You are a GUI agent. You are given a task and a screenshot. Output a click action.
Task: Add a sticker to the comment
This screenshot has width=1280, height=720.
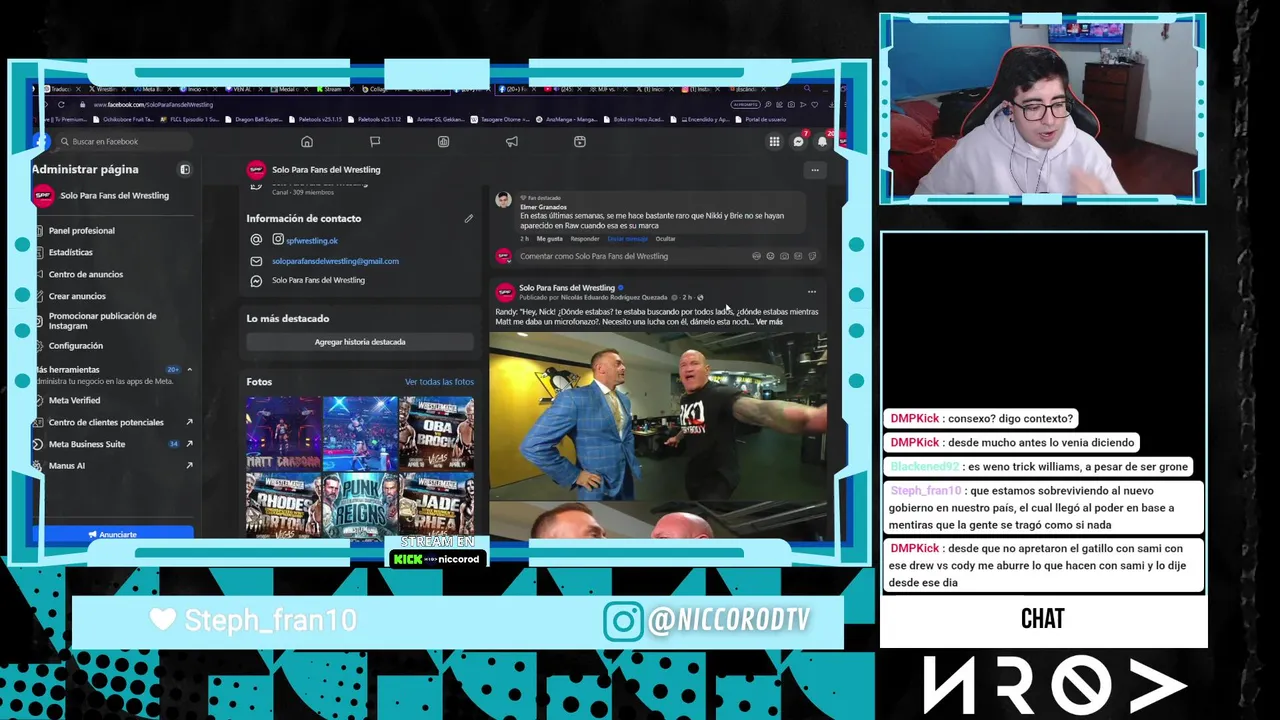[811, 256]
